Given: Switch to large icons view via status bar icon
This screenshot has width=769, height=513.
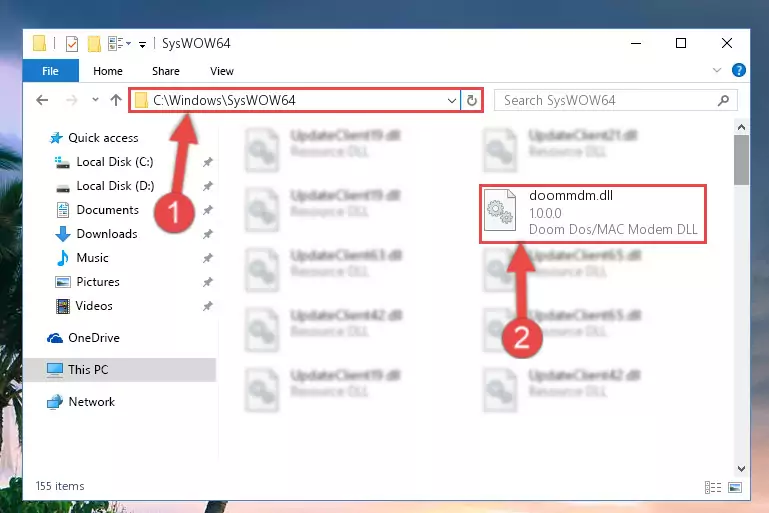Looking at the screenshot, I should 735,487.
